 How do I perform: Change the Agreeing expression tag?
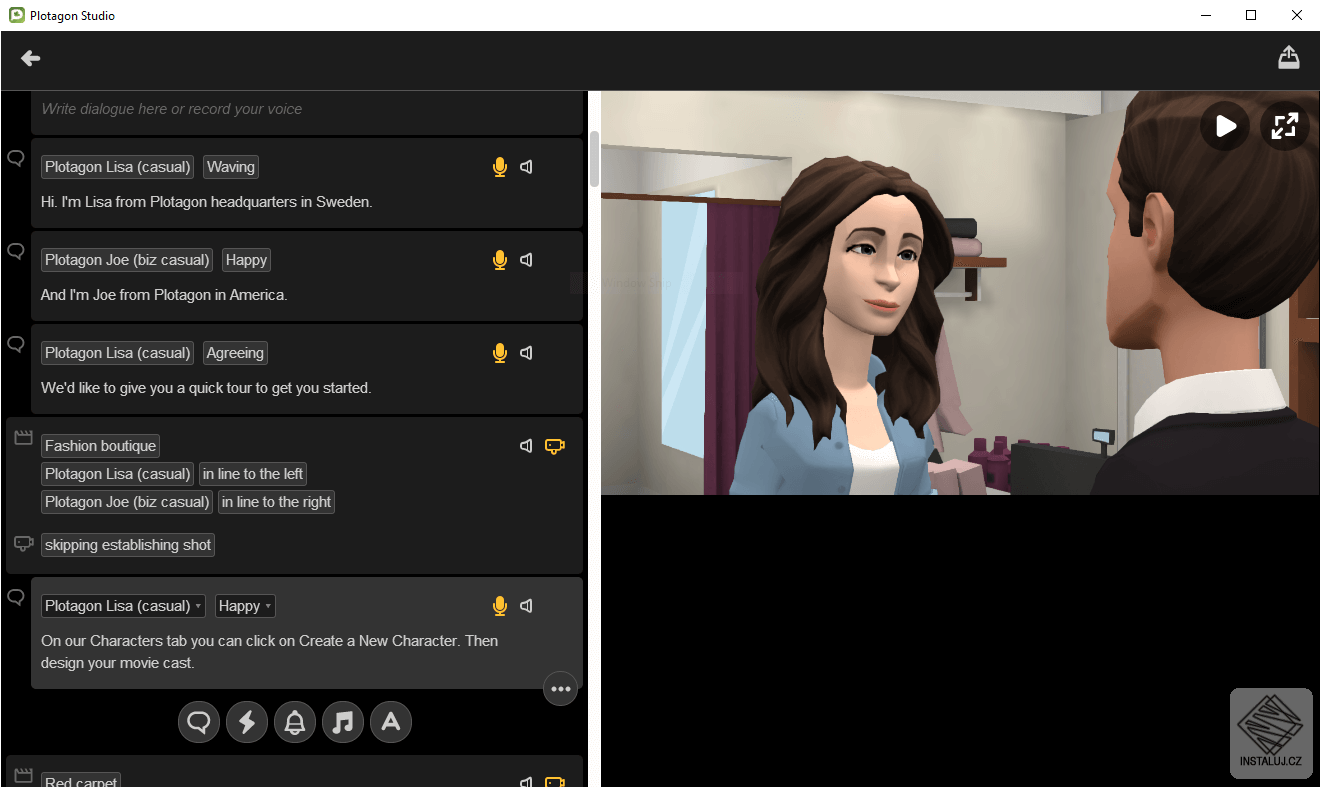[235, 353]
